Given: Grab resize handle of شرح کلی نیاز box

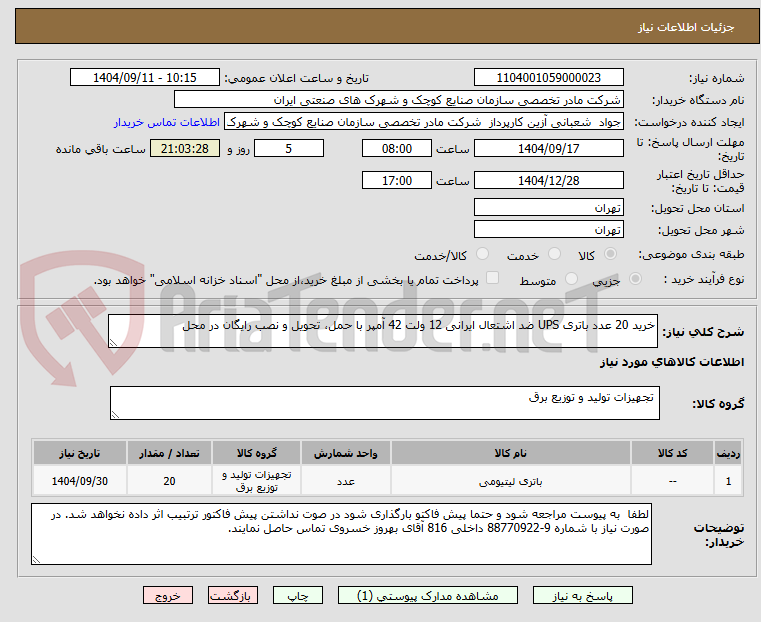Looking at the screenshot, I should click(114, 343).
